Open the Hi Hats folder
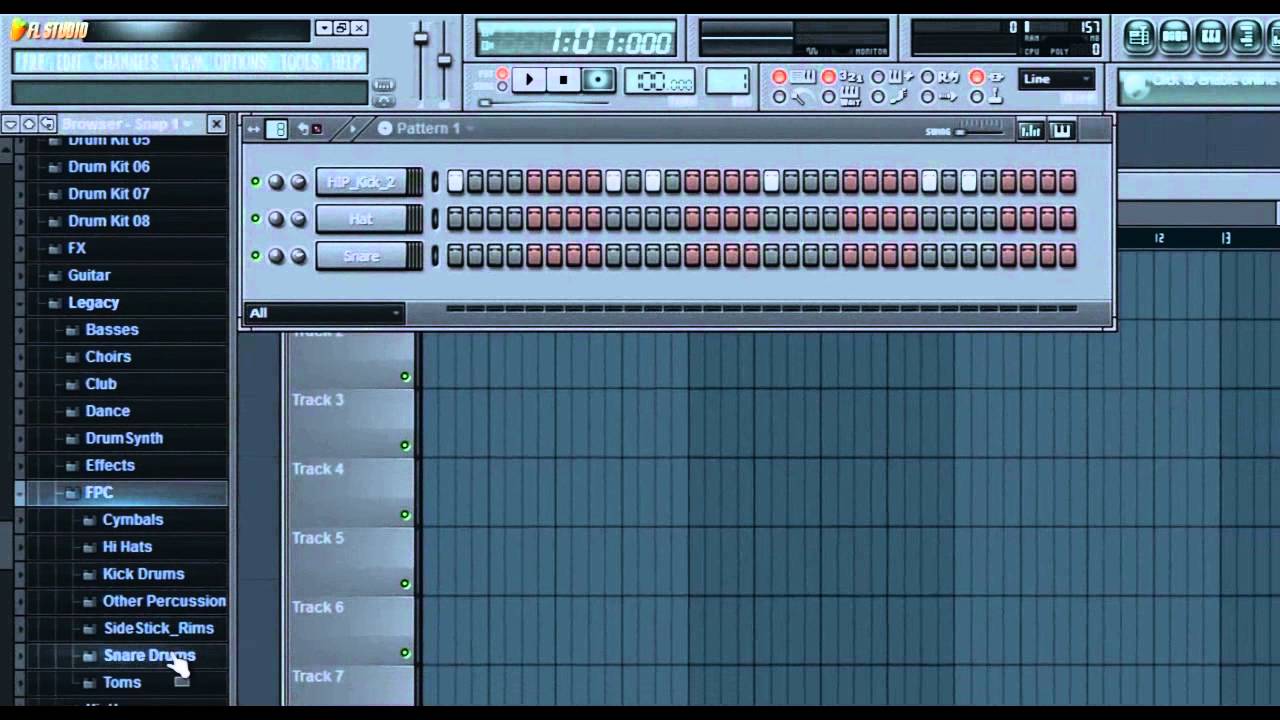This screenshot has width=1280, height=720. [x=127, y=546]
